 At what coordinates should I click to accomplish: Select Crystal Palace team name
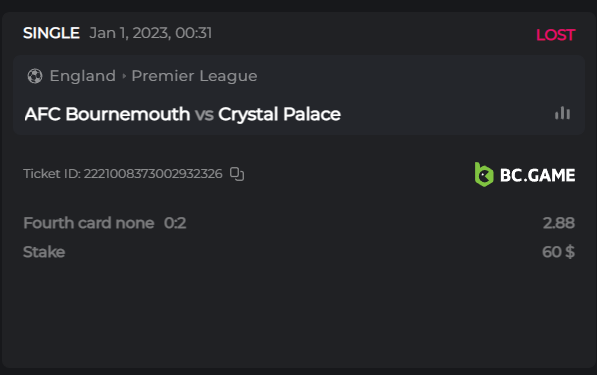point(279,114)
